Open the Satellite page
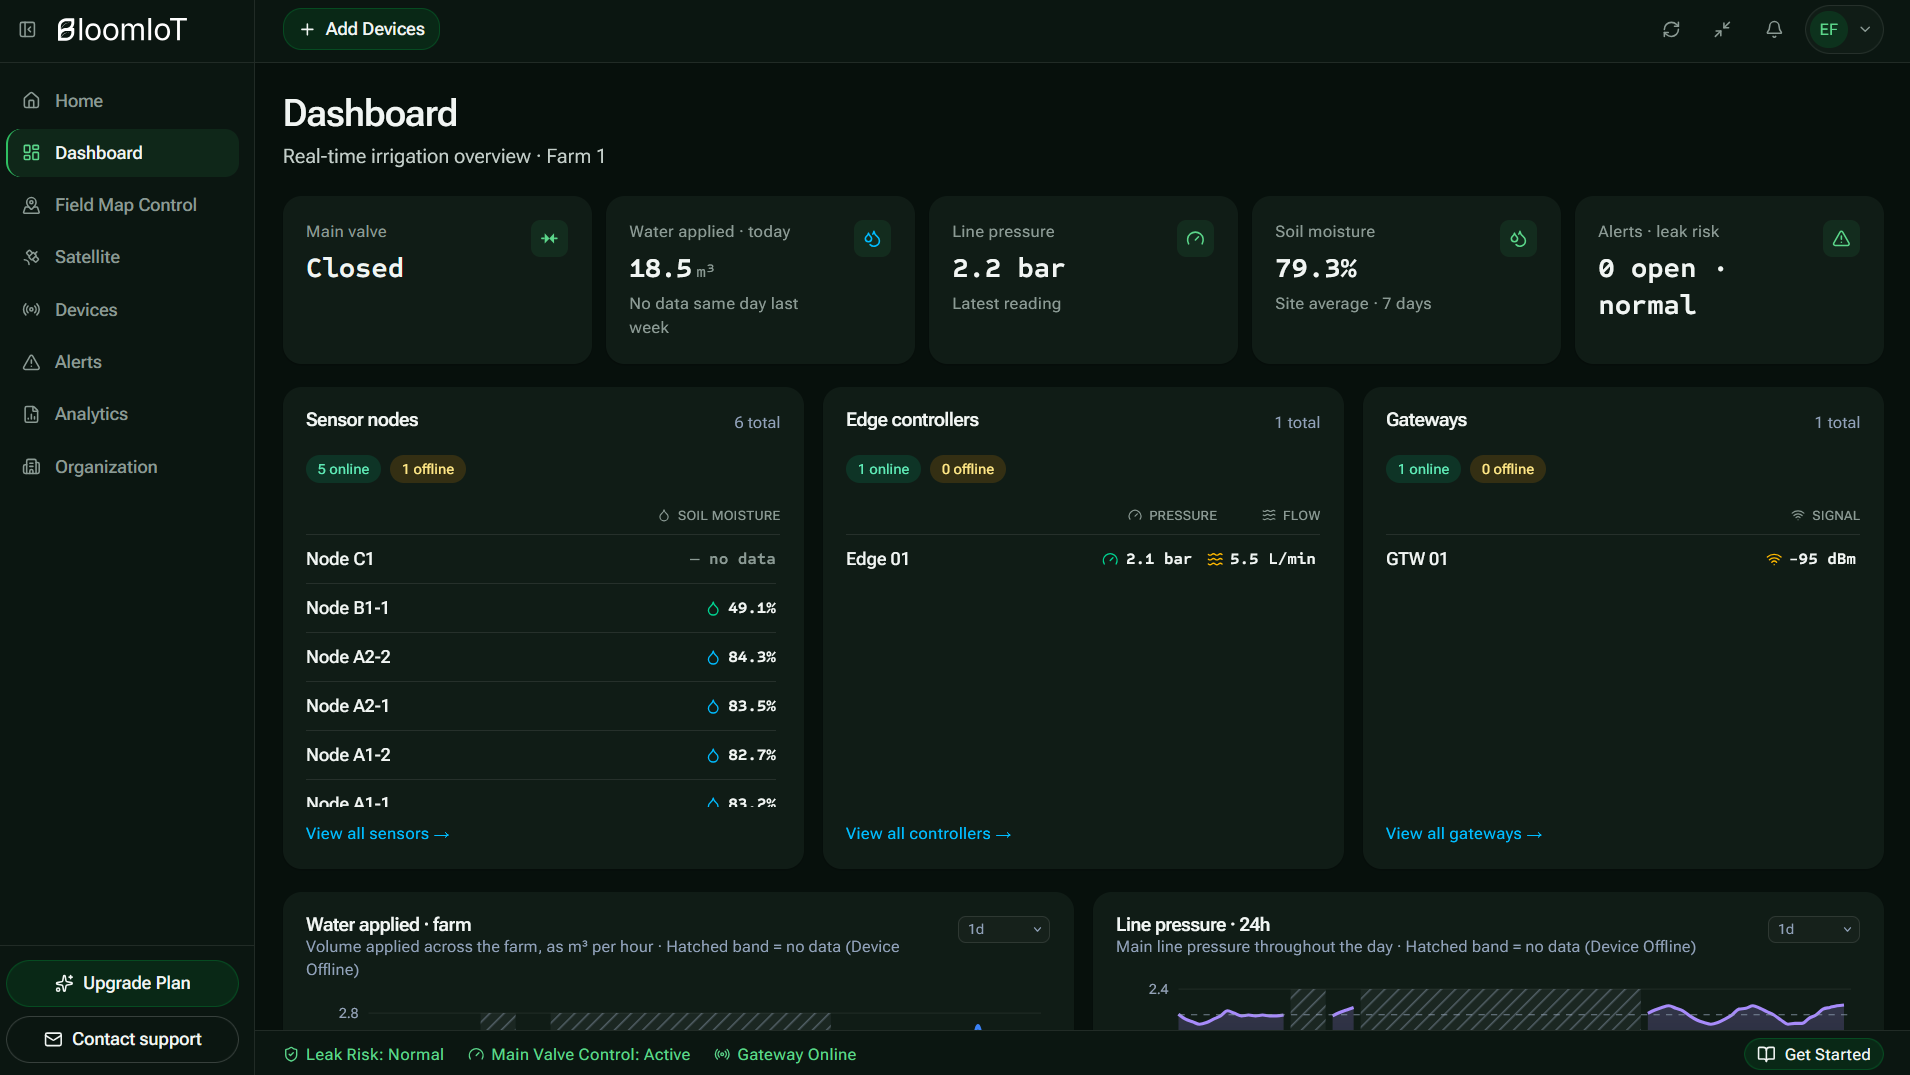The width and height of the screenshot is (1910, 1075). point(122,257)
